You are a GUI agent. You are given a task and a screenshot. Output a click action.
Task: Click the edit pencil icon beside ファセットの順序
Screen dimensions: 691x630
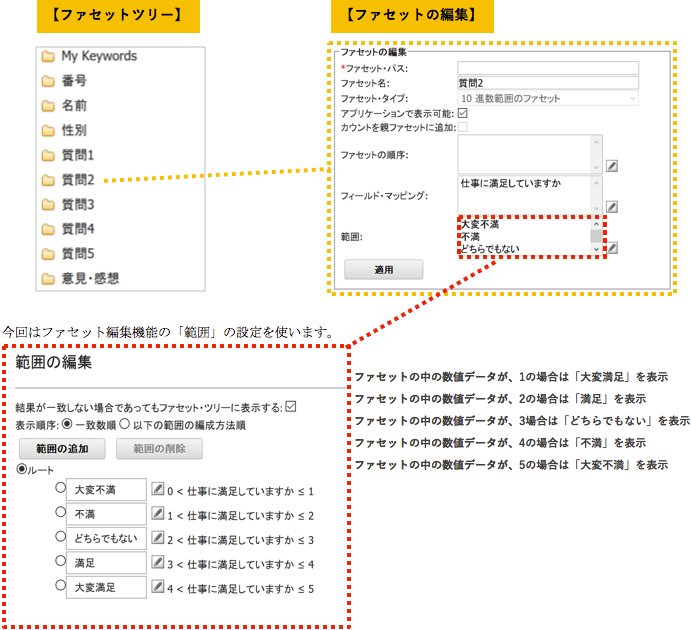612,166
